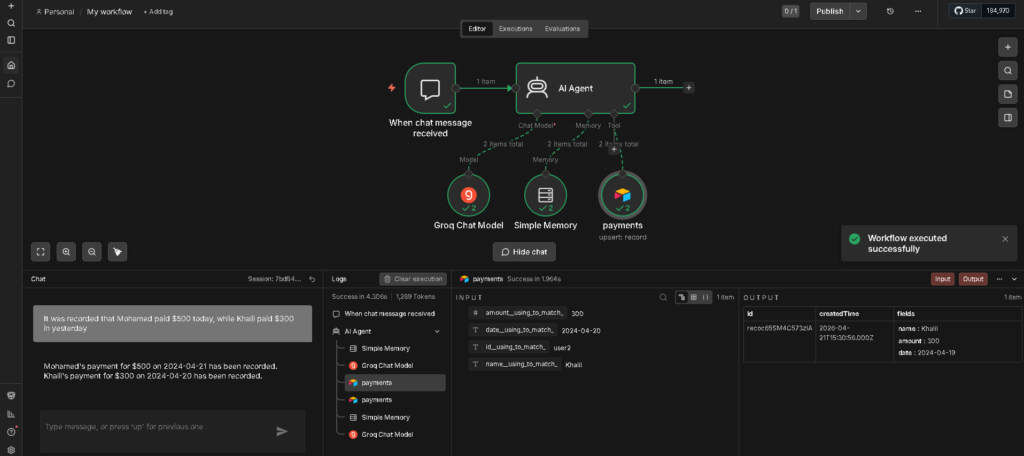Select the chat trigger node icon
Screen dimensions: 1024x456
430,88
